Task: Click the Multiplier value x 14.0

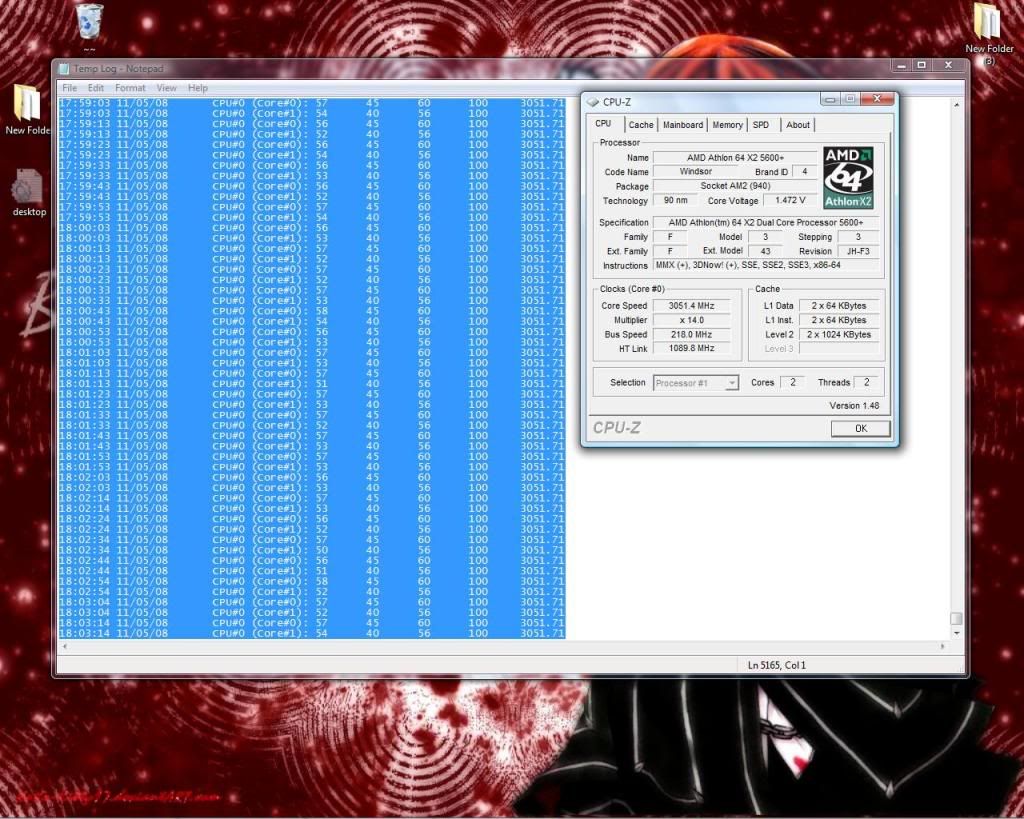Action: 692,320
